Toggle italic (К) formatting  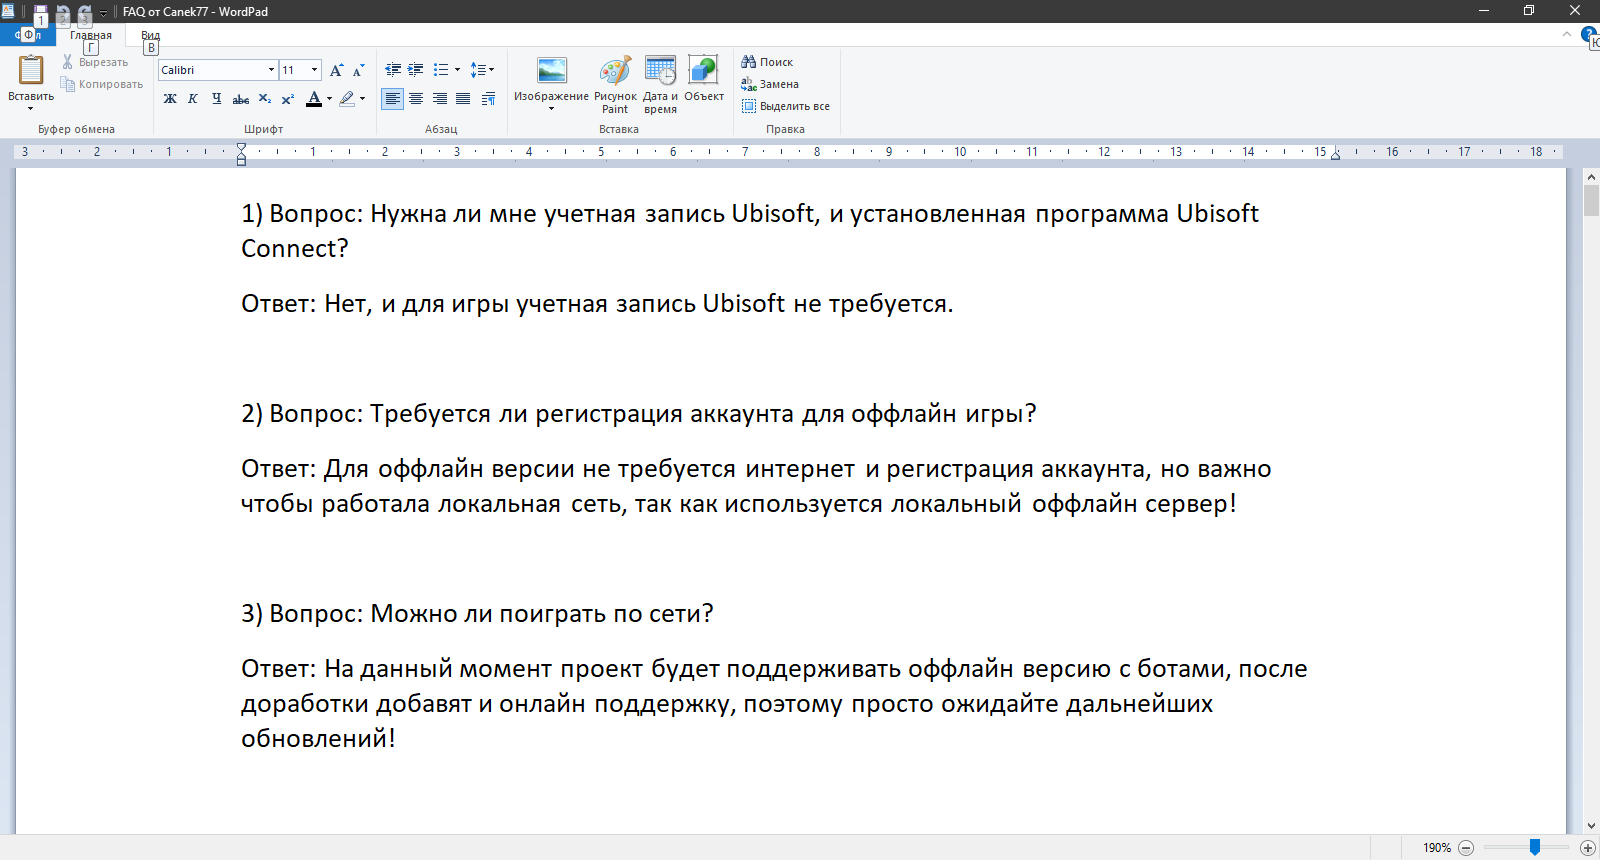(193, 99)
